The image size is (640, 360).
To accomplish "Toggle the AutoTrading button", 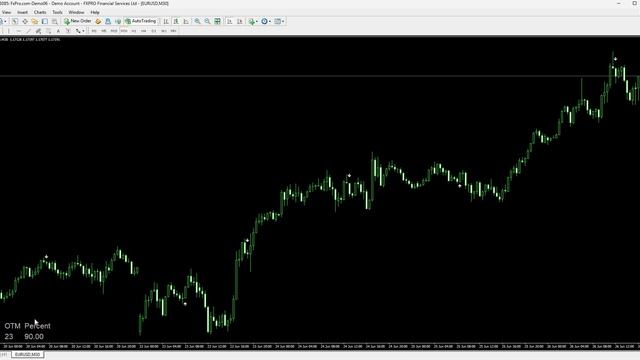I will pos(140,21).
